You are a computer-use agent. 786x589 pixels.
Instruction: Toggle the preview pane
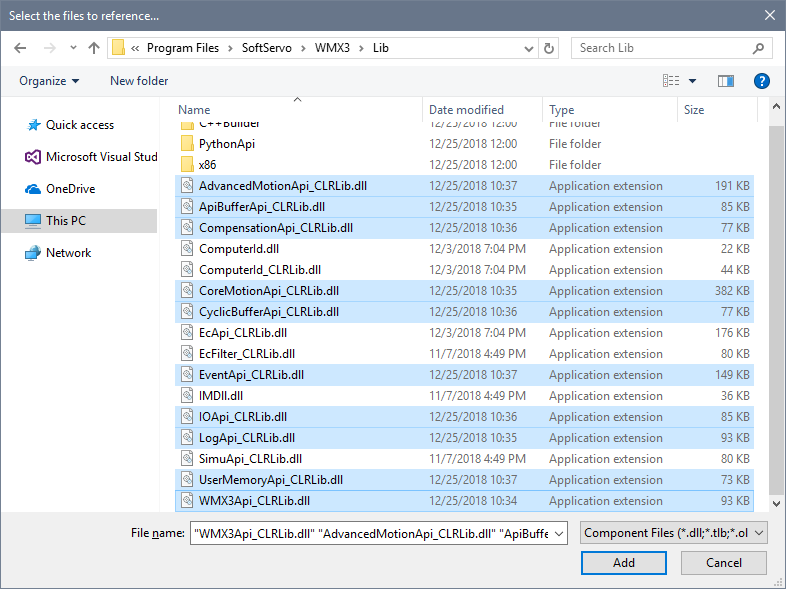[x=725, y=81]
